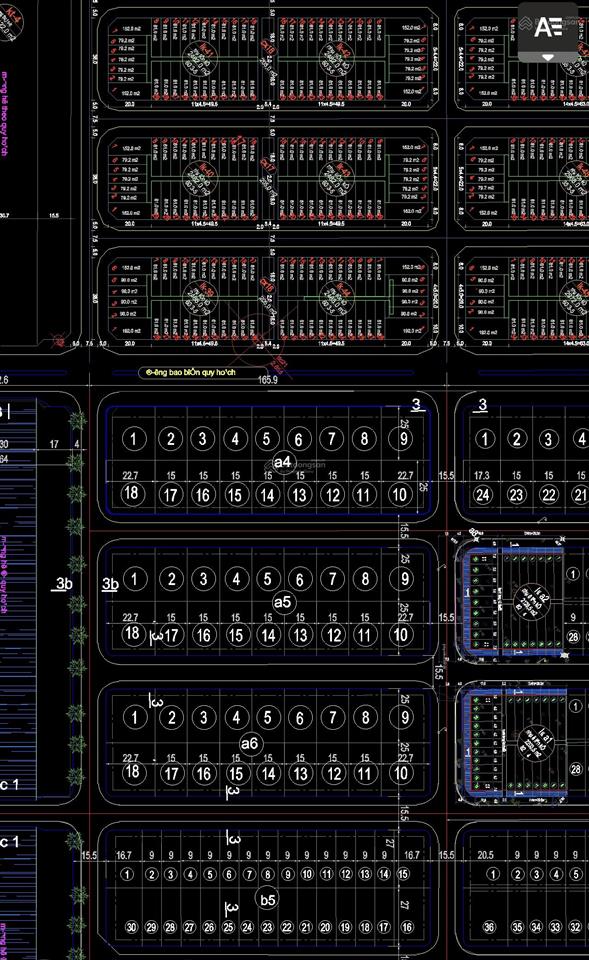Viewport: 589px width, 960px height.
Task: Click the A≡ text reader icon
Action: point(548,27)
